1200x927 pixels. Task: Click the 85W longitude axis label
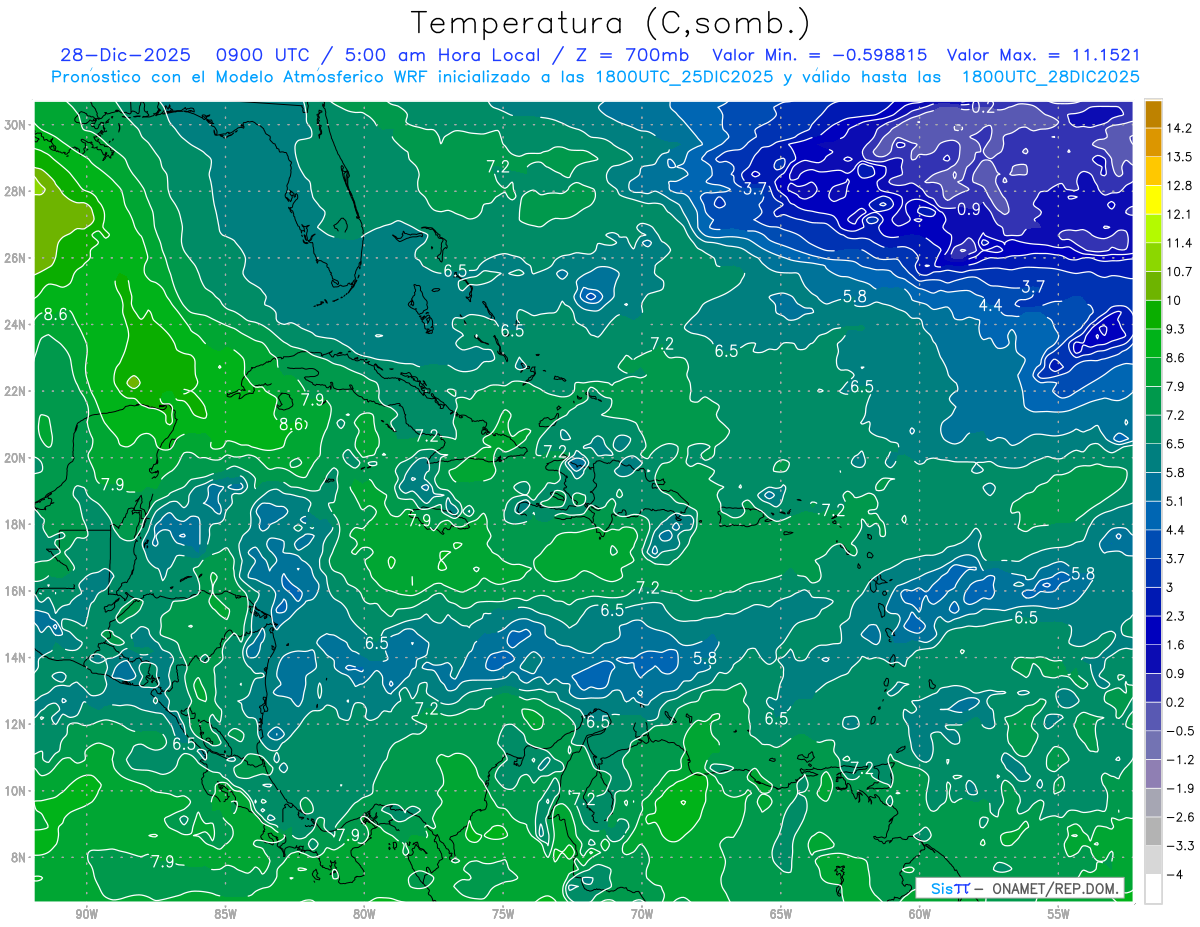[225, 915]
